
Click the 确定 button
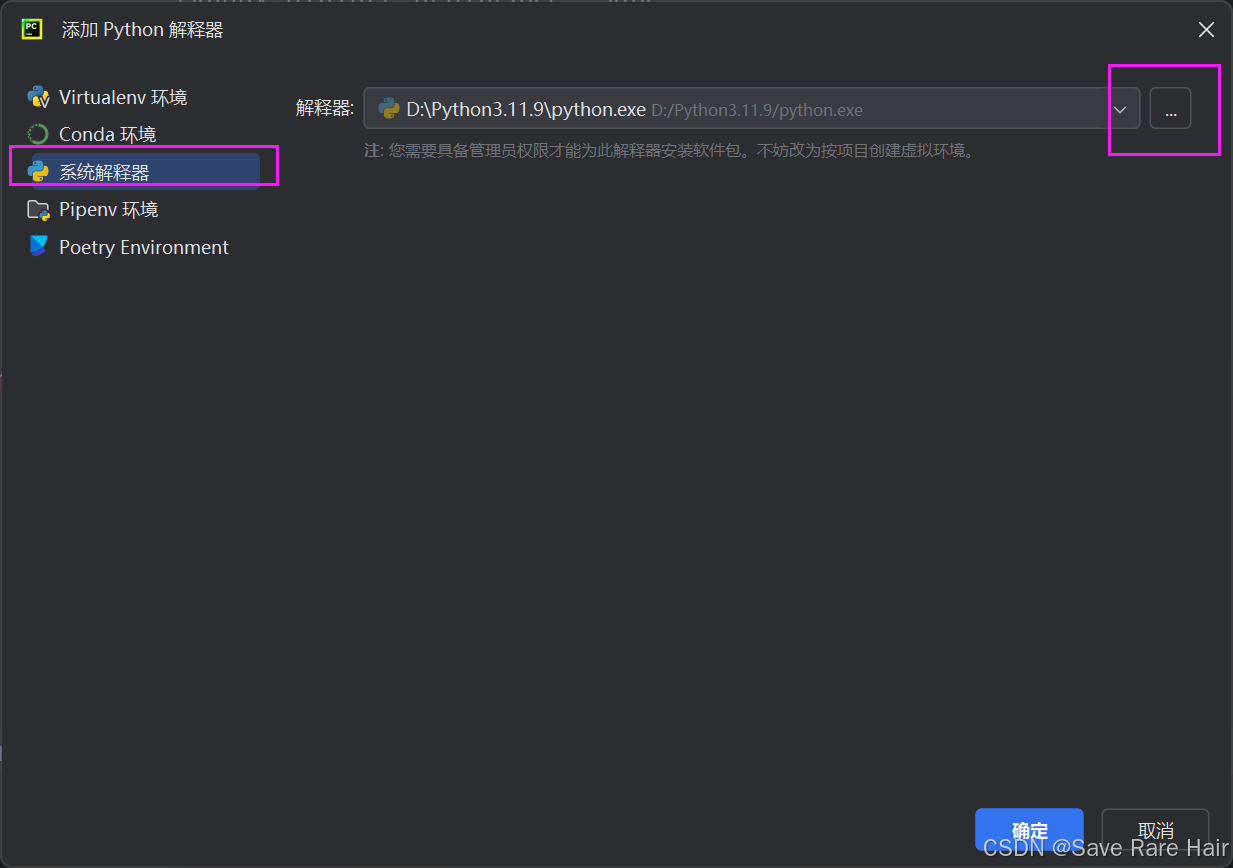click(x=1029, y=830)
